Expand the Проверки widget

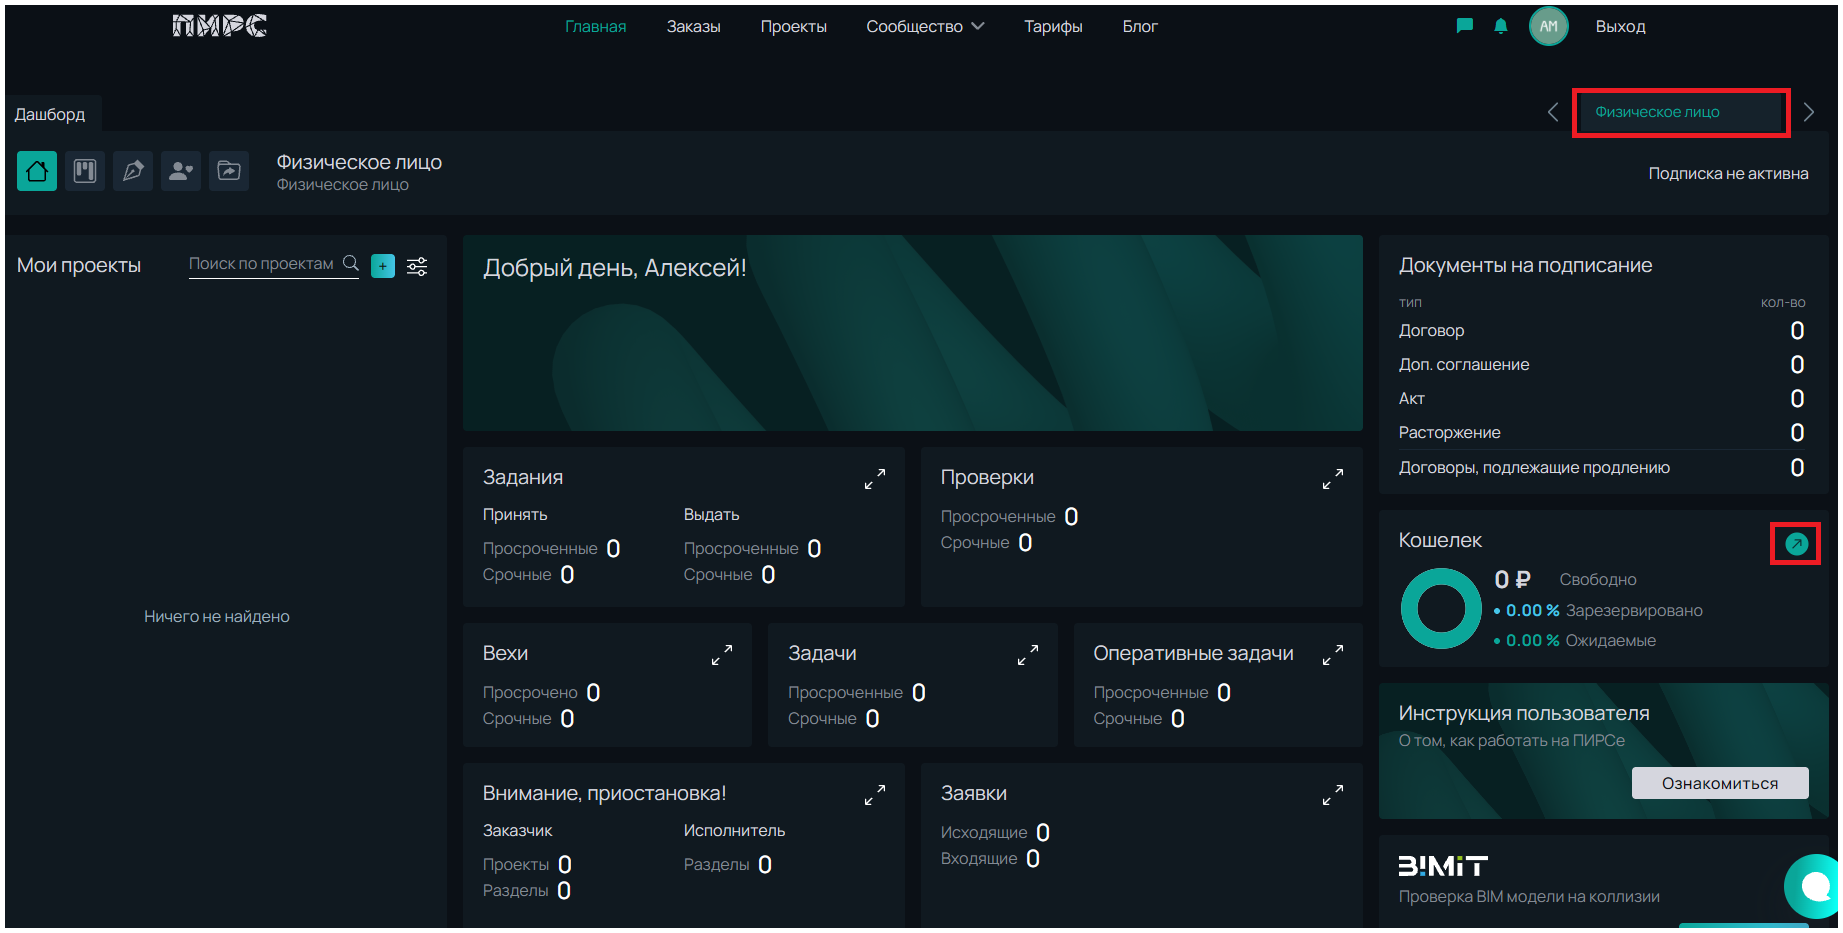(1332, 480)
